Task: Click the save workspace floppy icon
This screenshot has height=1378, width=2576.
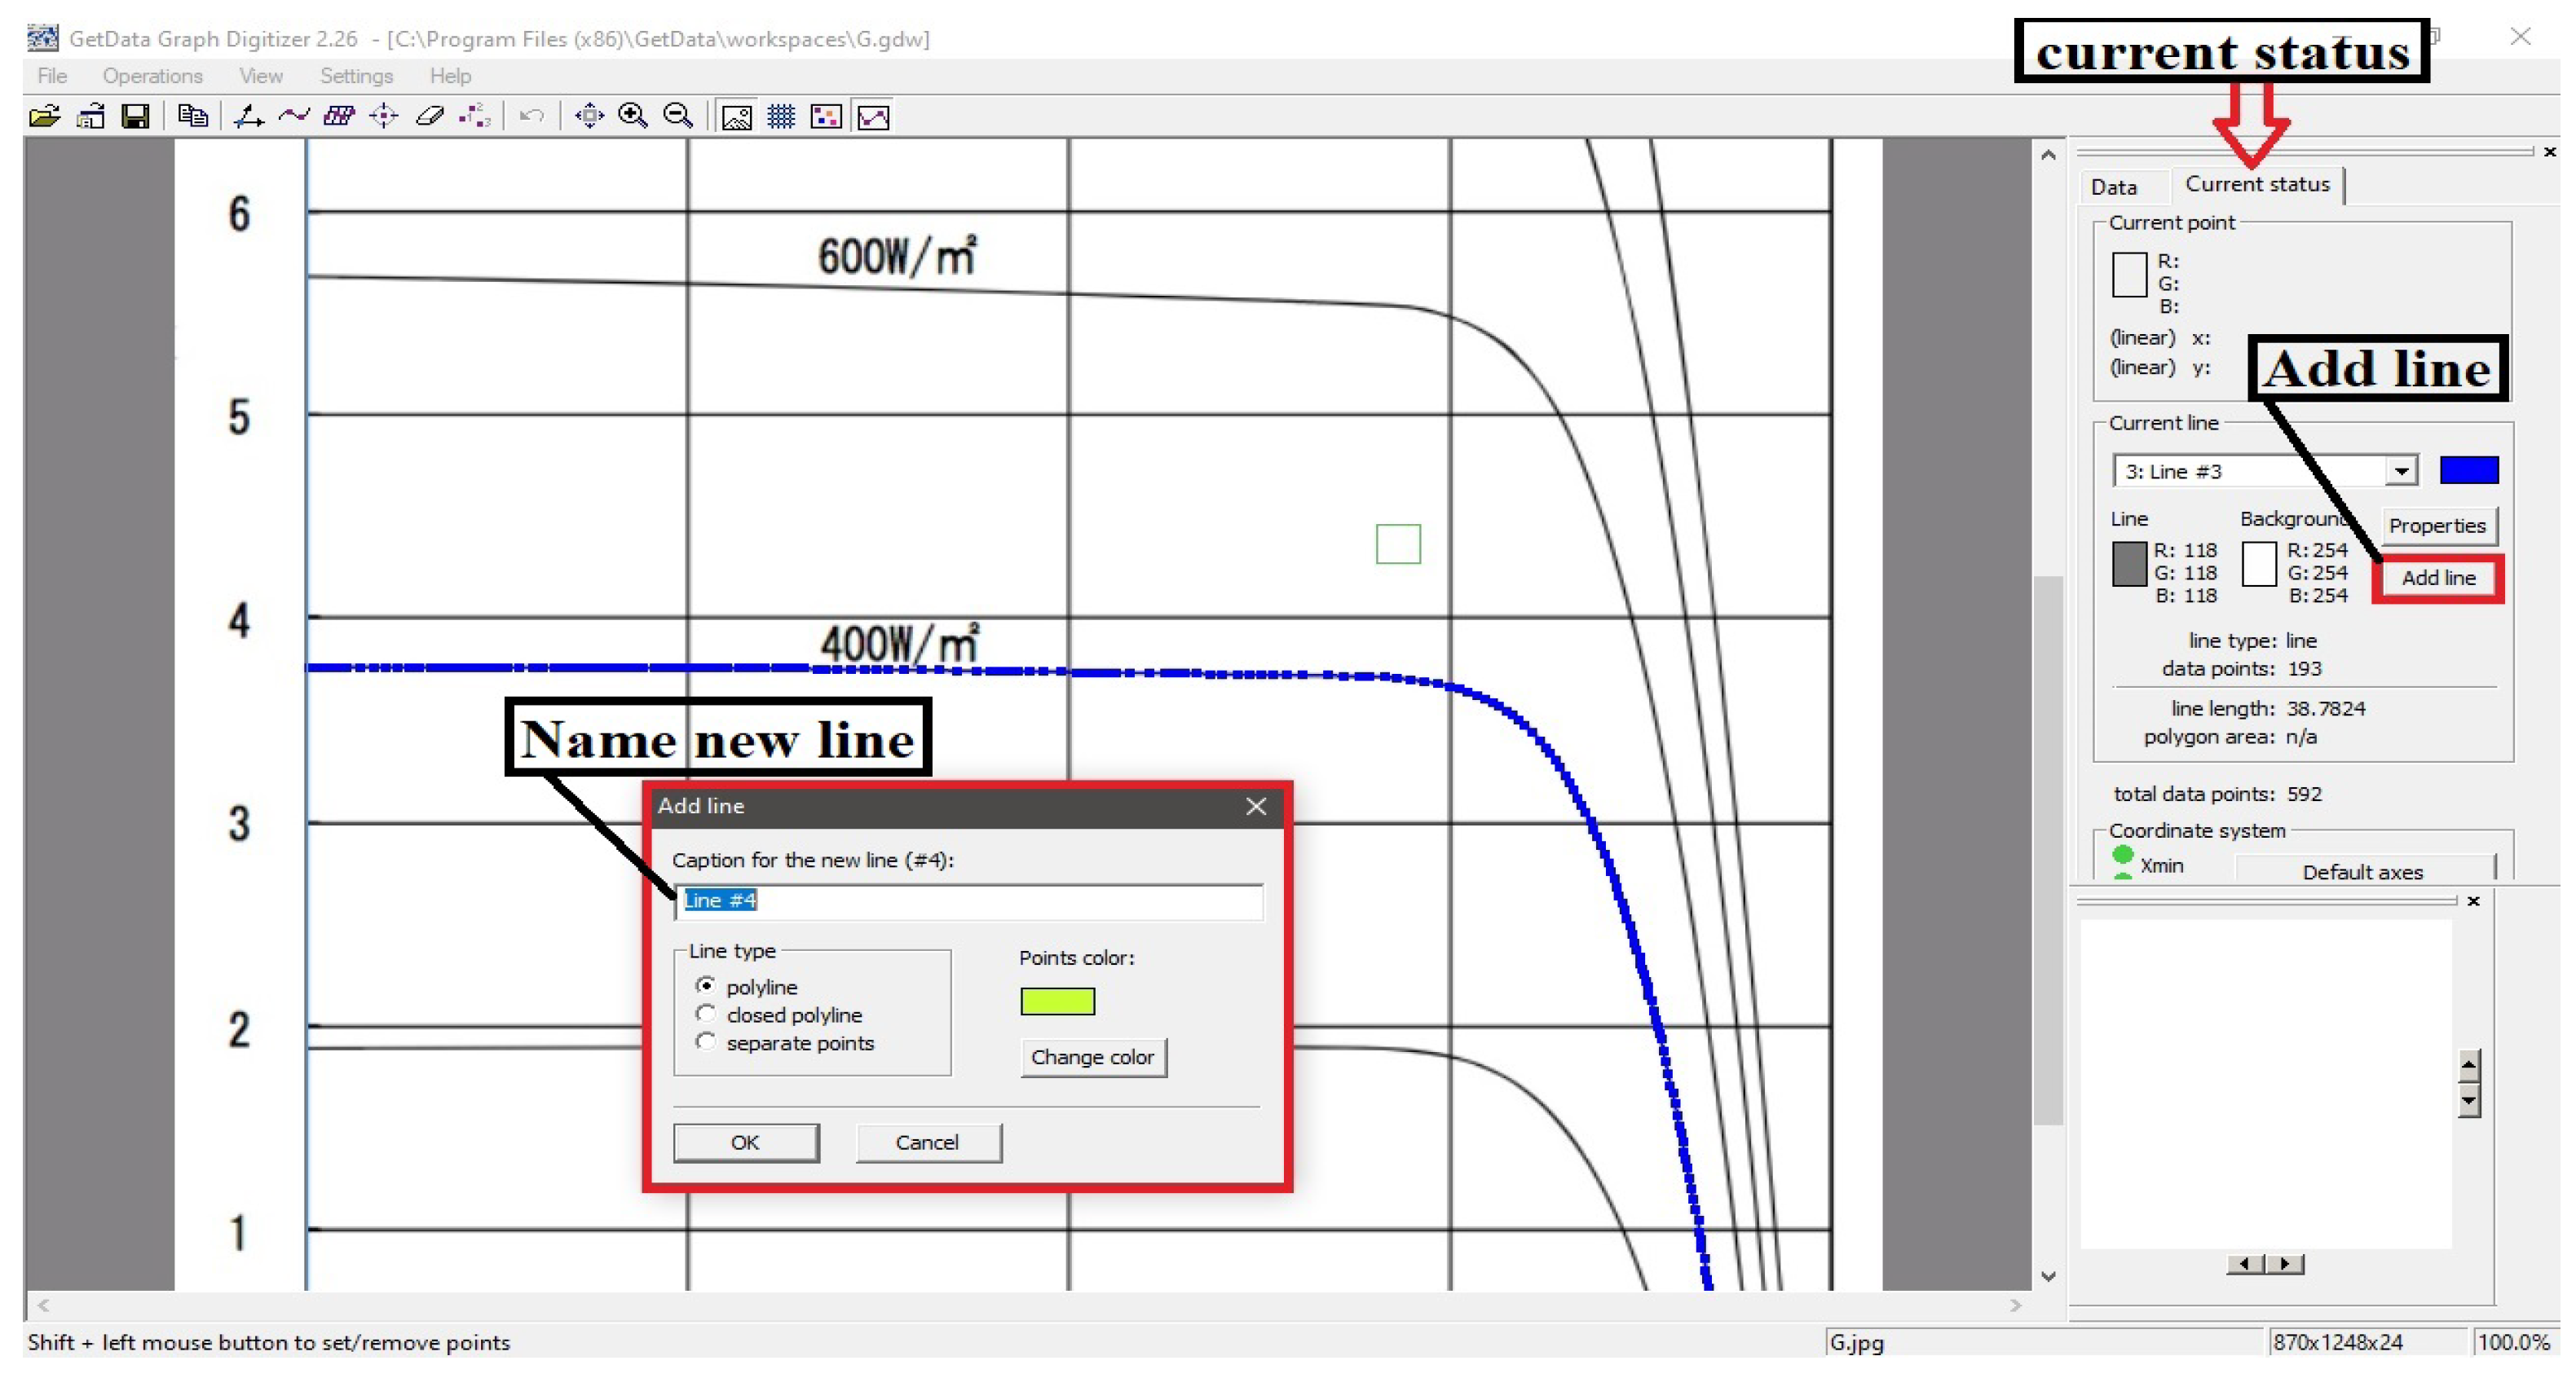Action: click(x=135, y=117)
